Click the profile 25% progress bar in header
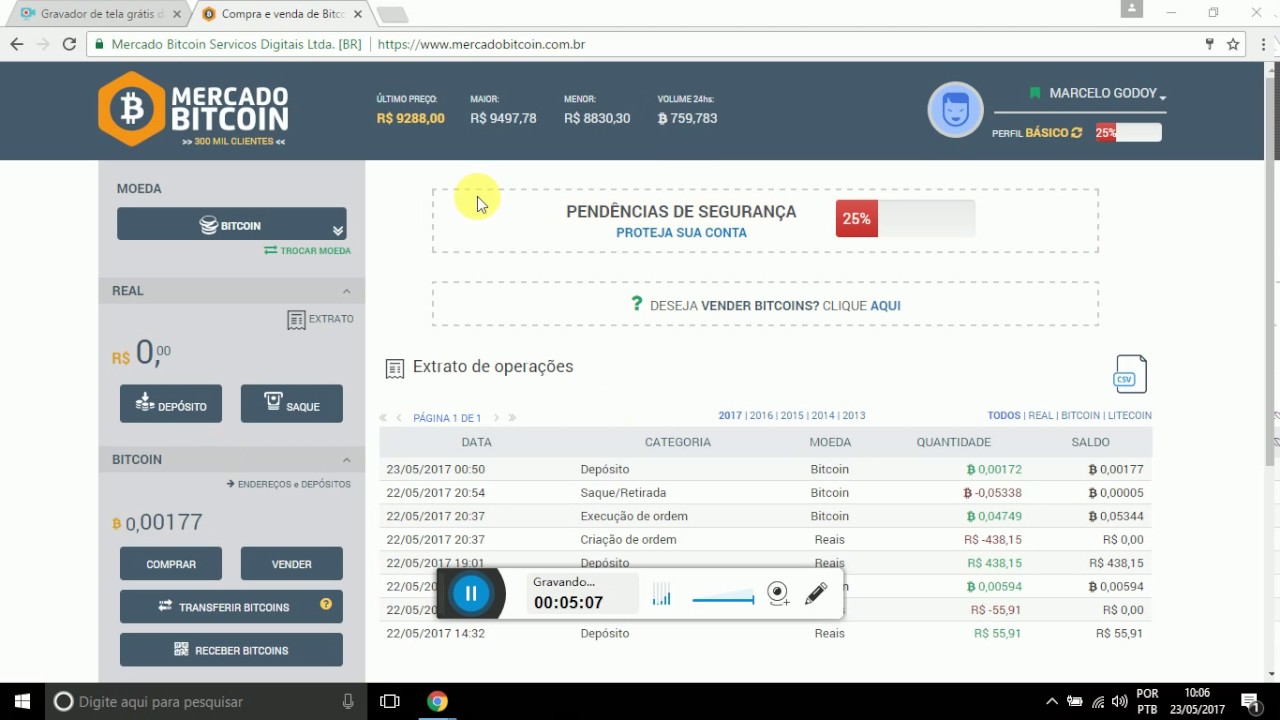 1128,133
